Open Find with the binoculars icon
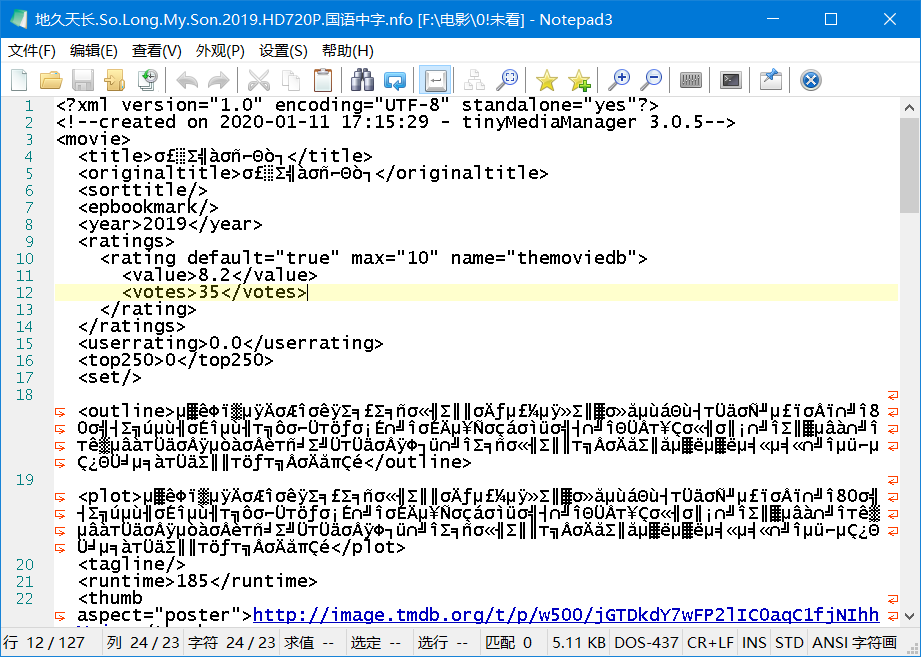The width and height of the screenshot is (921, 657). (x=362, y=80)
